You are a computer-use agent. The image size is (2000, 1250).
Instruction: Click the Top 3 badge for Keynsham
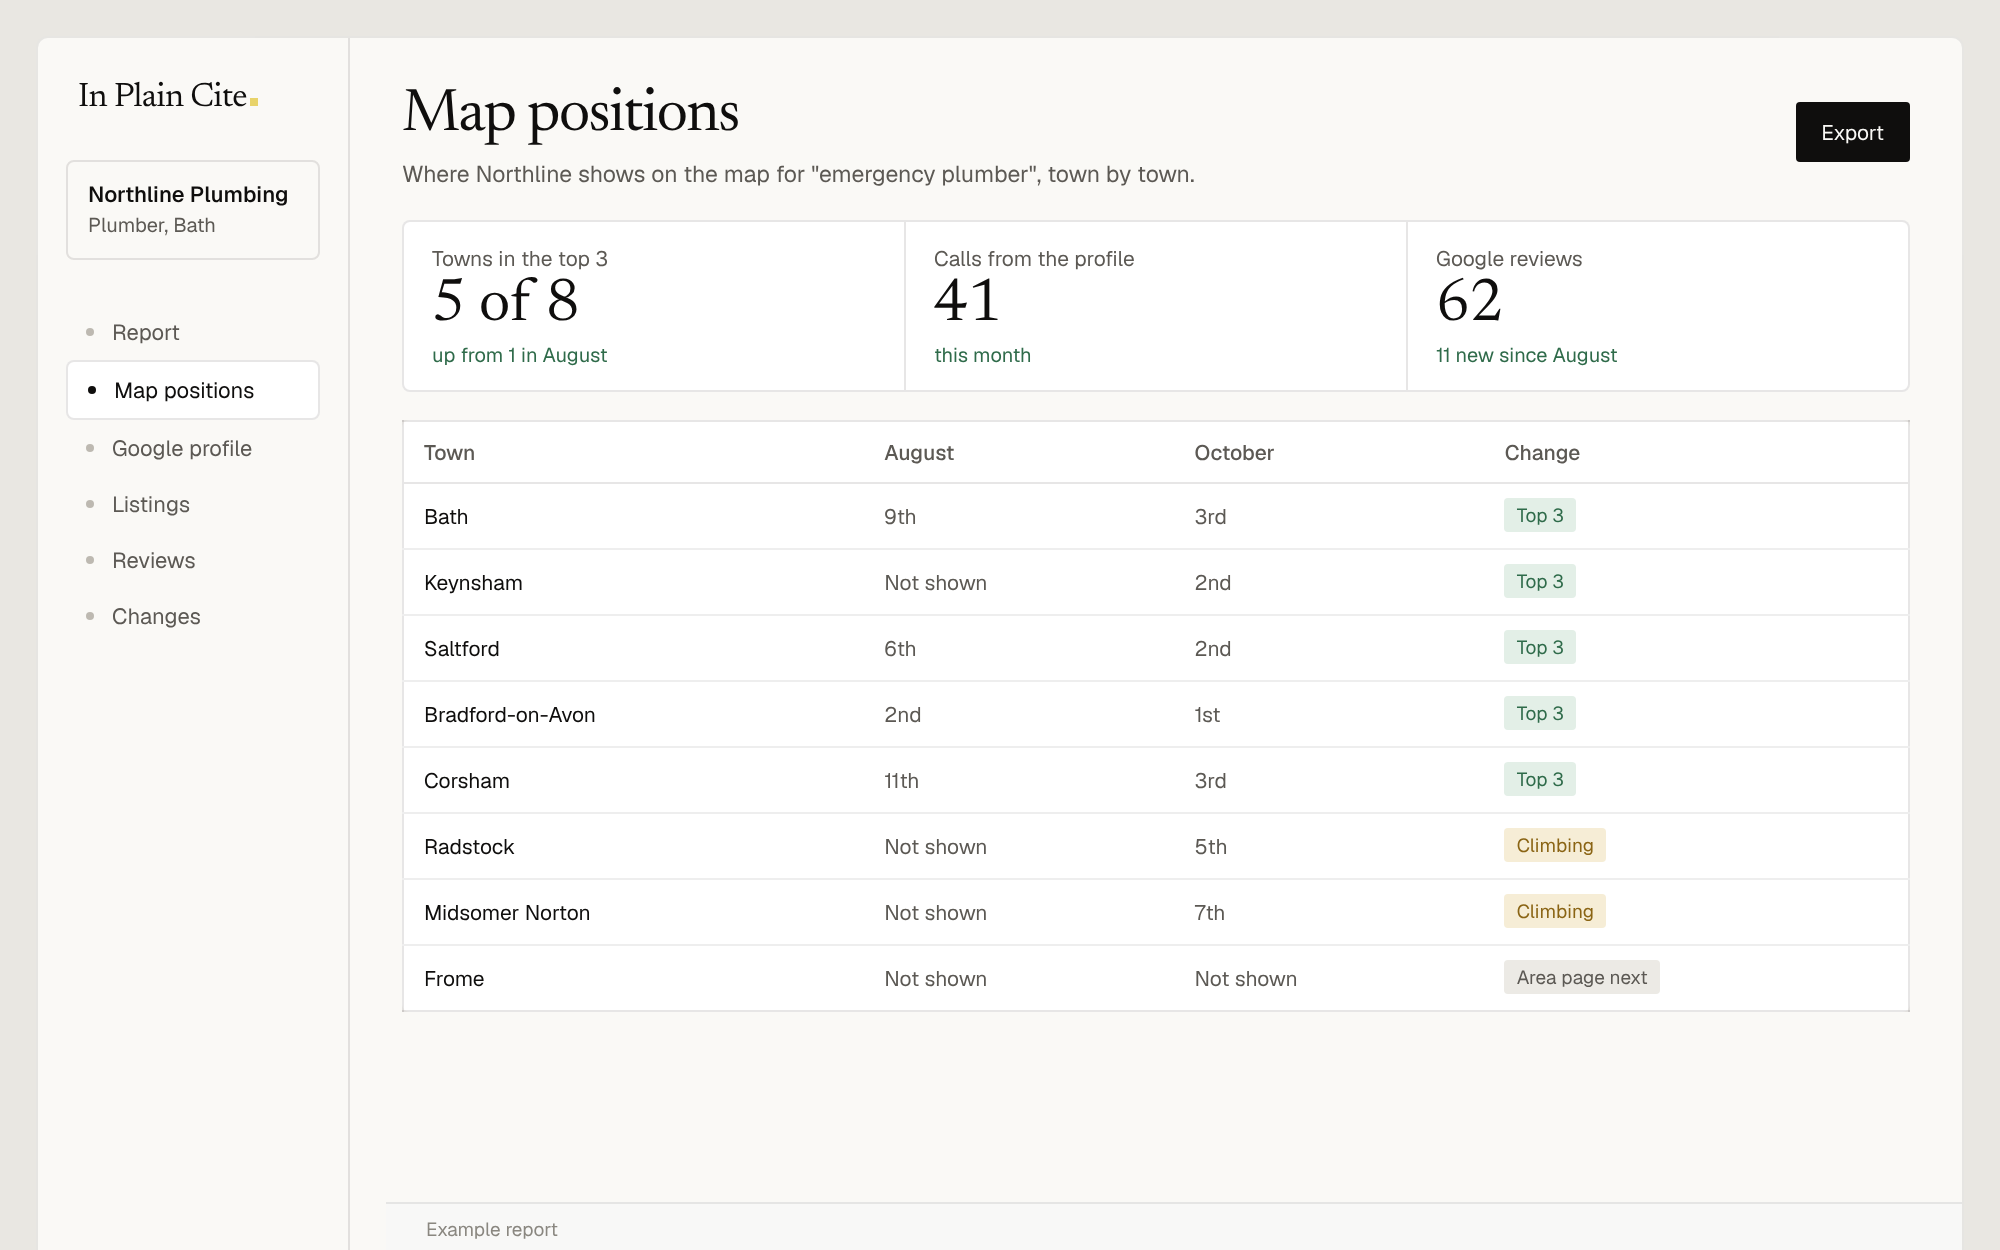click(x=1539, y=581)
